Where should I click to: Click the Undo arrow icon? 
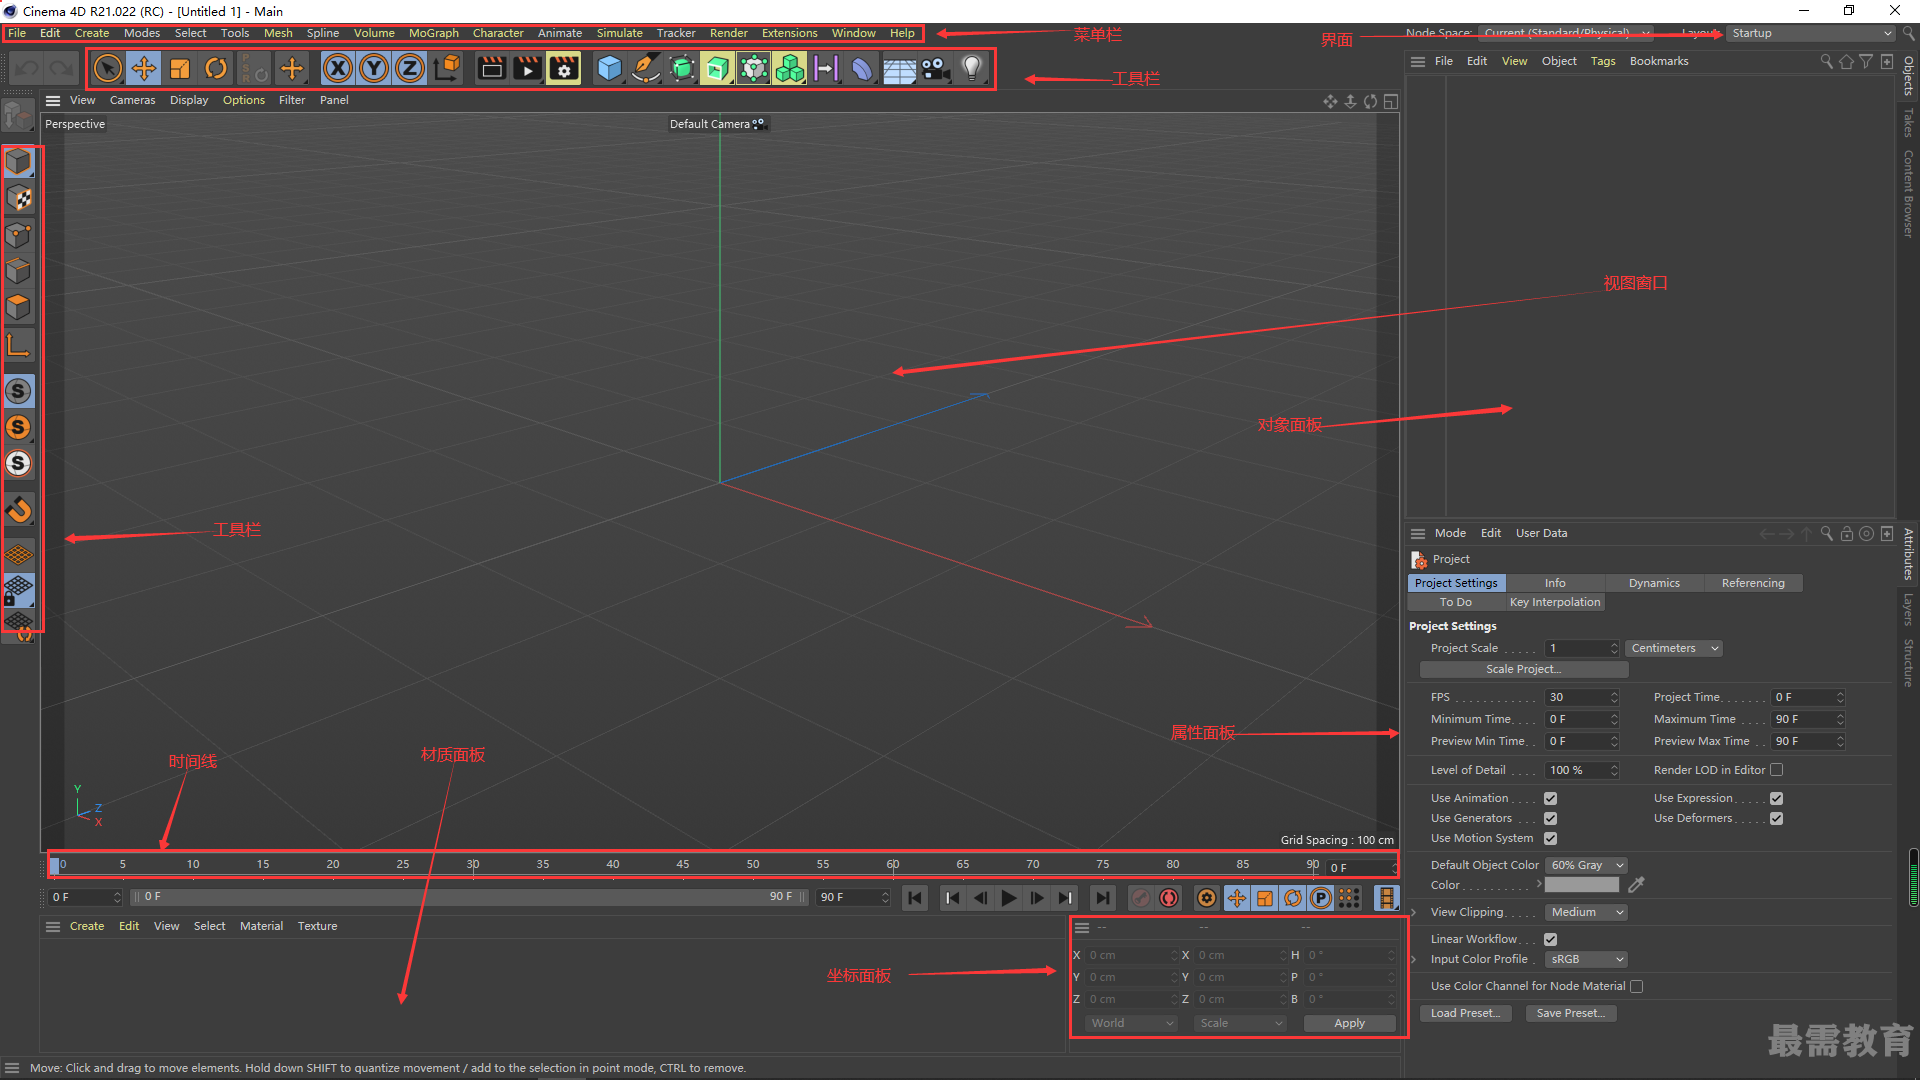click(x=27, y=68)
